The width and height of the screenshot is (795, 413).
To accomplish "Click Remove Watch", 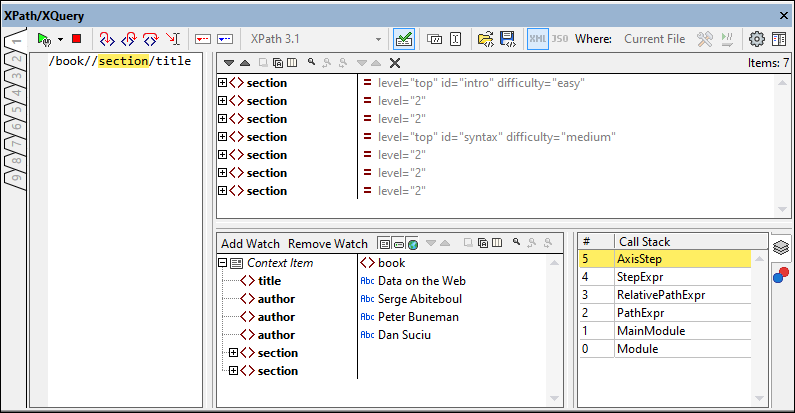I will coord(327,243).
